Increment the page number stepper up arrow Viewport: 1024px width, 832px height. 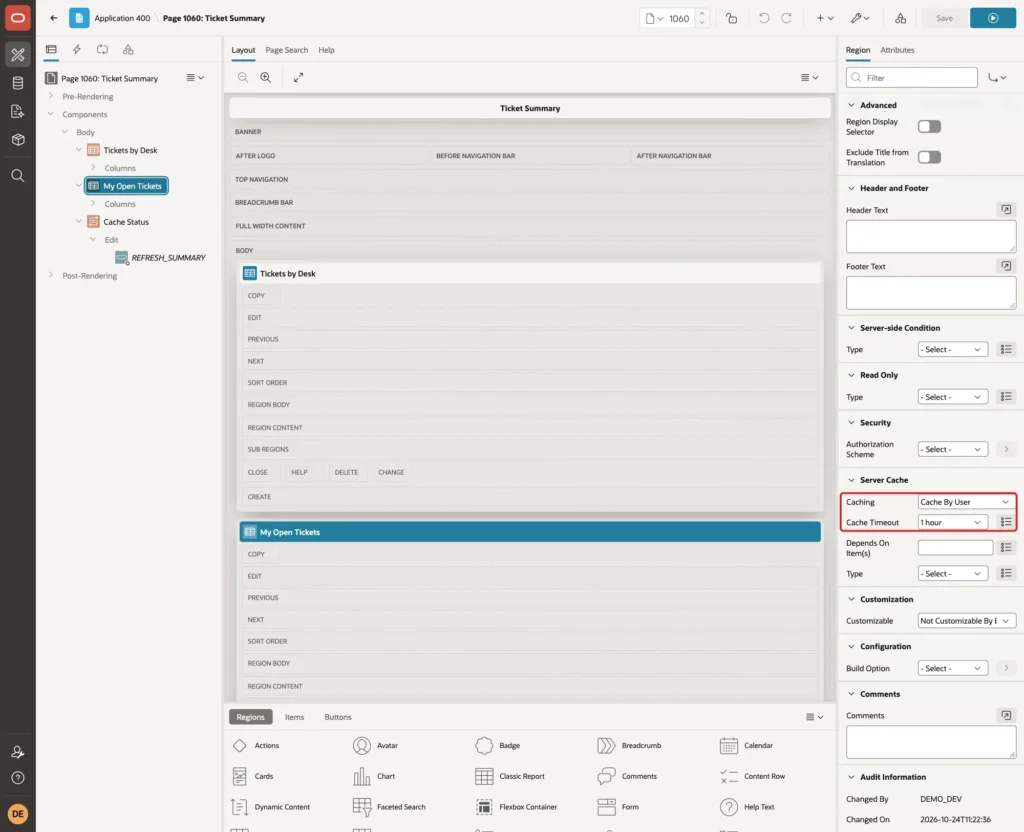pyautogui.click(x=702, y=13)
